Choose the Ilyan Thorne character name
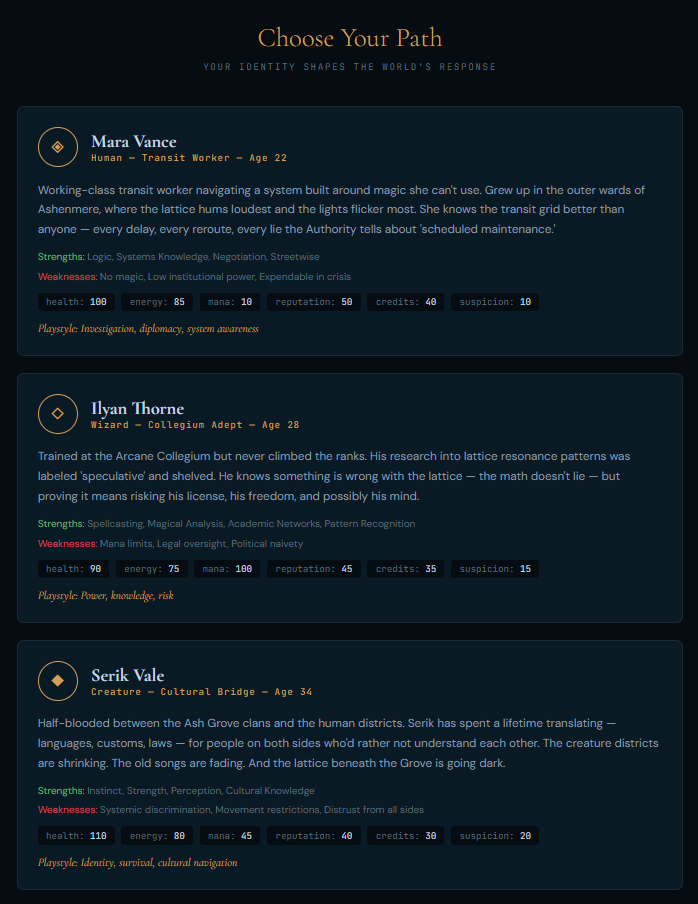 pos(137,408)
